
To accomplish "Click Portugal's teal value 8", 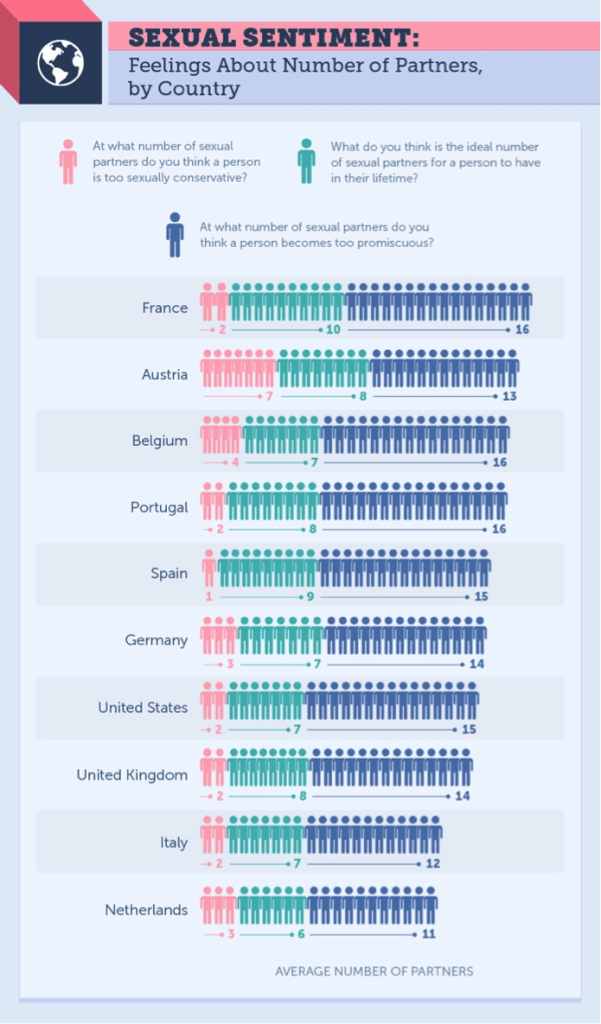I will tap(313, 529).
